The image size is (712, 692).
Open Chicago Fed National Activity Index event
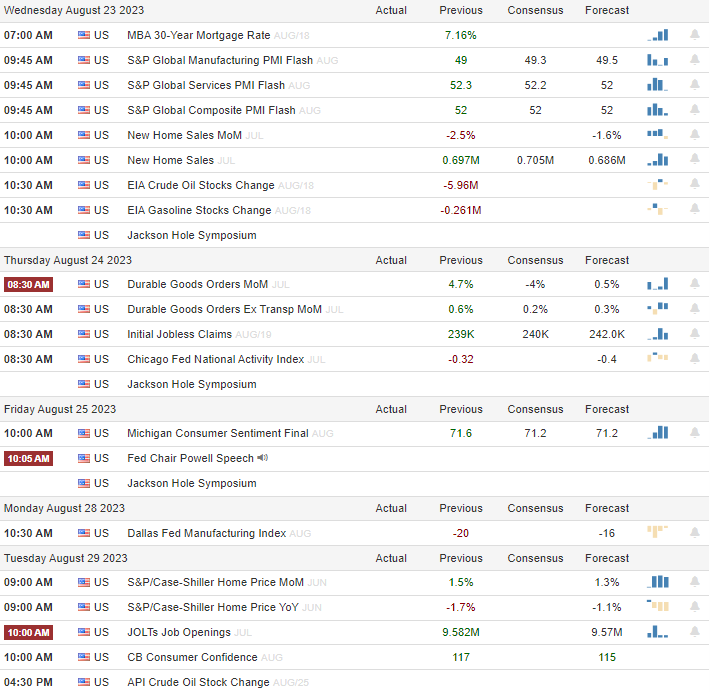[215, 359]
